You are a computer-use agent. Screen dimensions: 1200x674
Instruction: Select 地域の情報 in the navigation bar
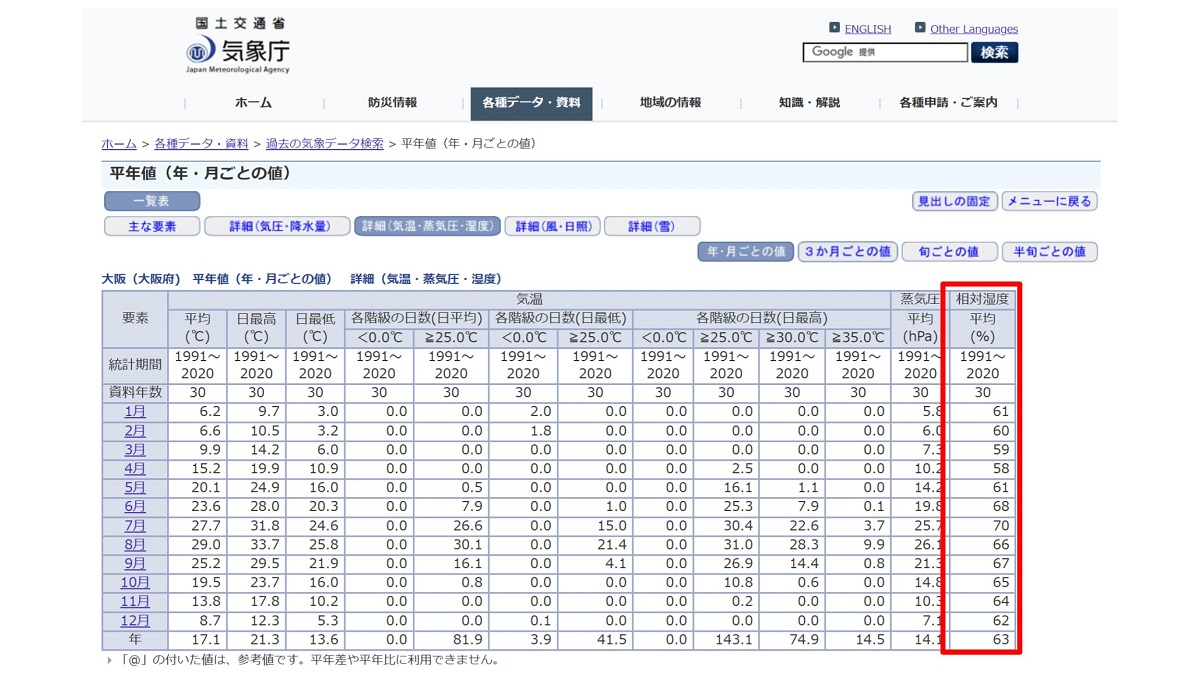click(x=670, y=102)
